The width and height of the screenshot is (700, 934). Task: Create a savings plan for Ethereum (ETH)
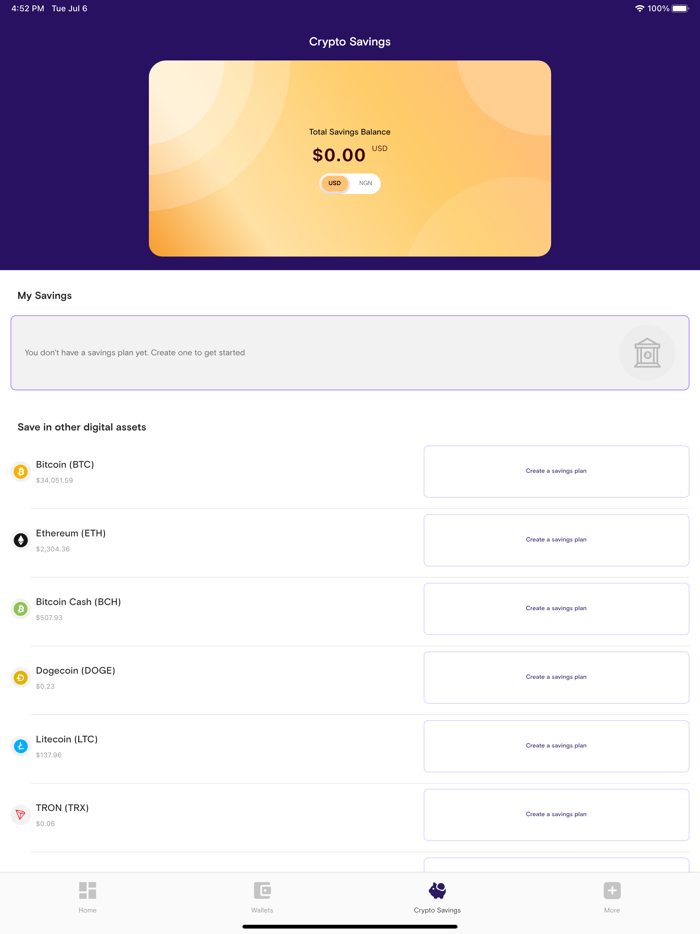click(x=556, y=540)
